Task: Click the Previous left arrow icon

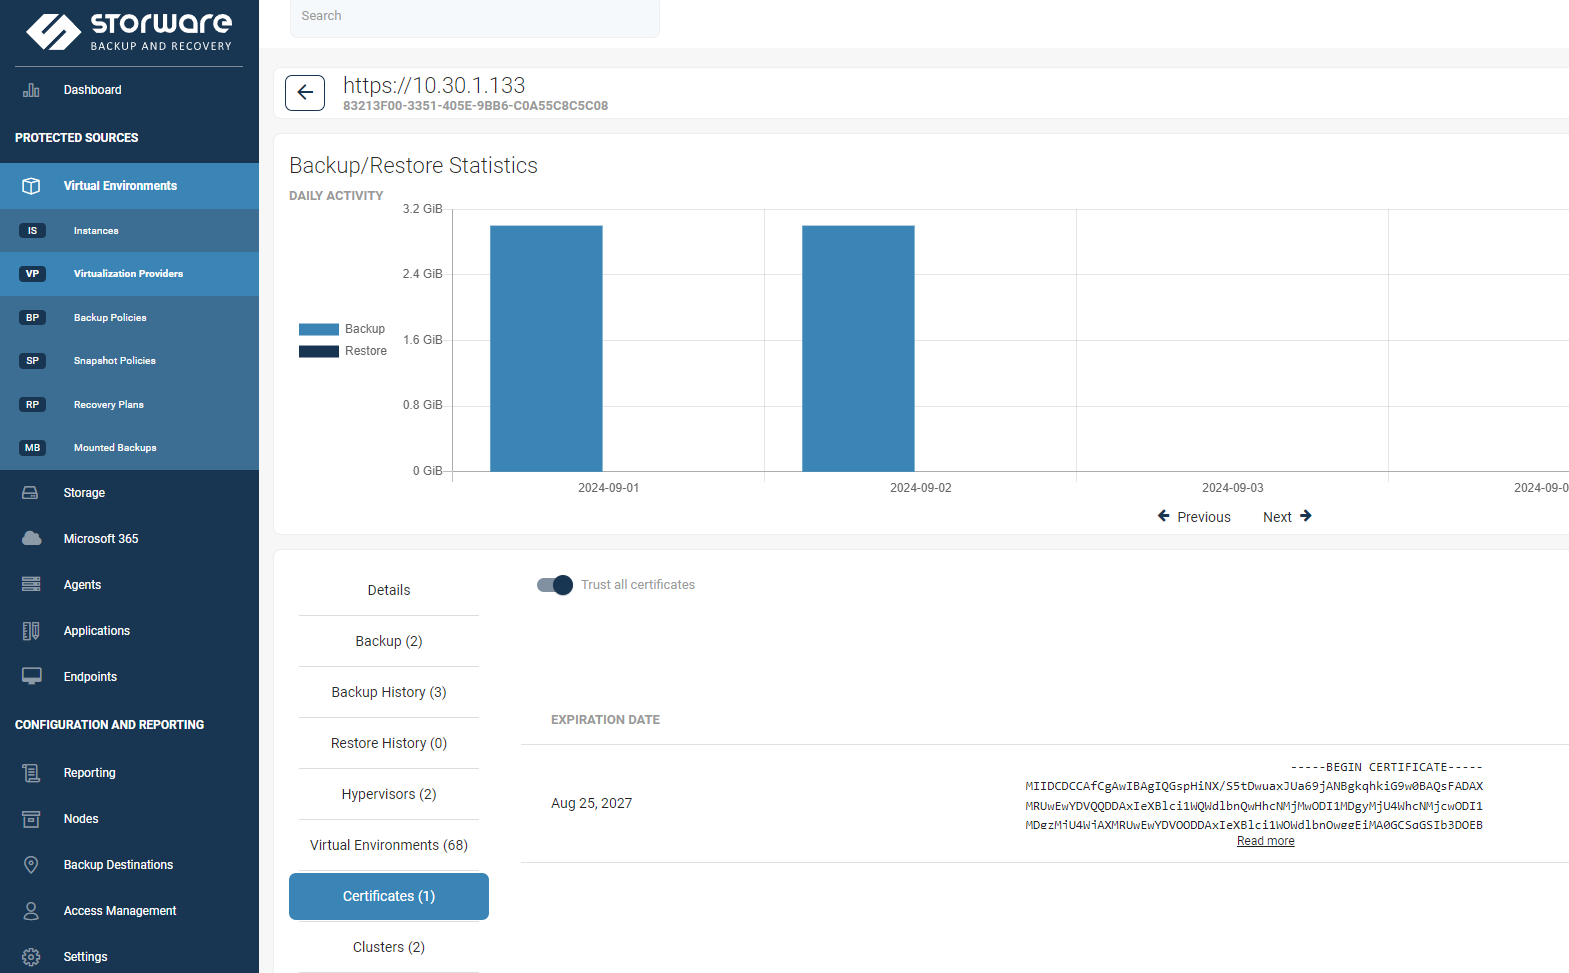Action: [1163, 516]
